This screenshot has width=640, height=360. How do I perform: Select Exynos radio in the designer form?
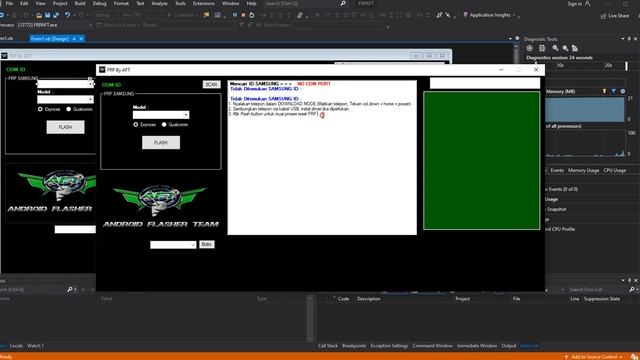(x=40, y=109)
